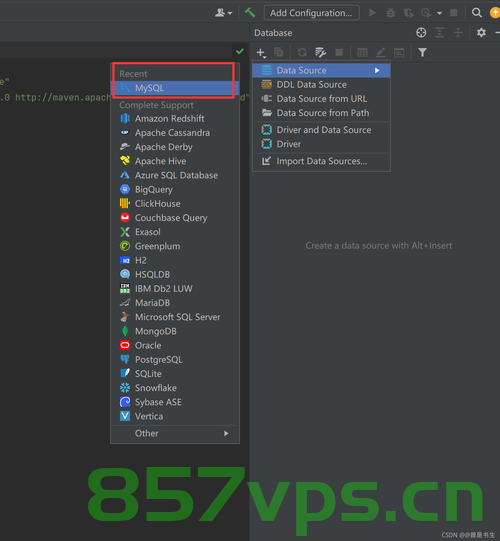Choose Amazon Redshift database
500x541 pixels.
175,119
